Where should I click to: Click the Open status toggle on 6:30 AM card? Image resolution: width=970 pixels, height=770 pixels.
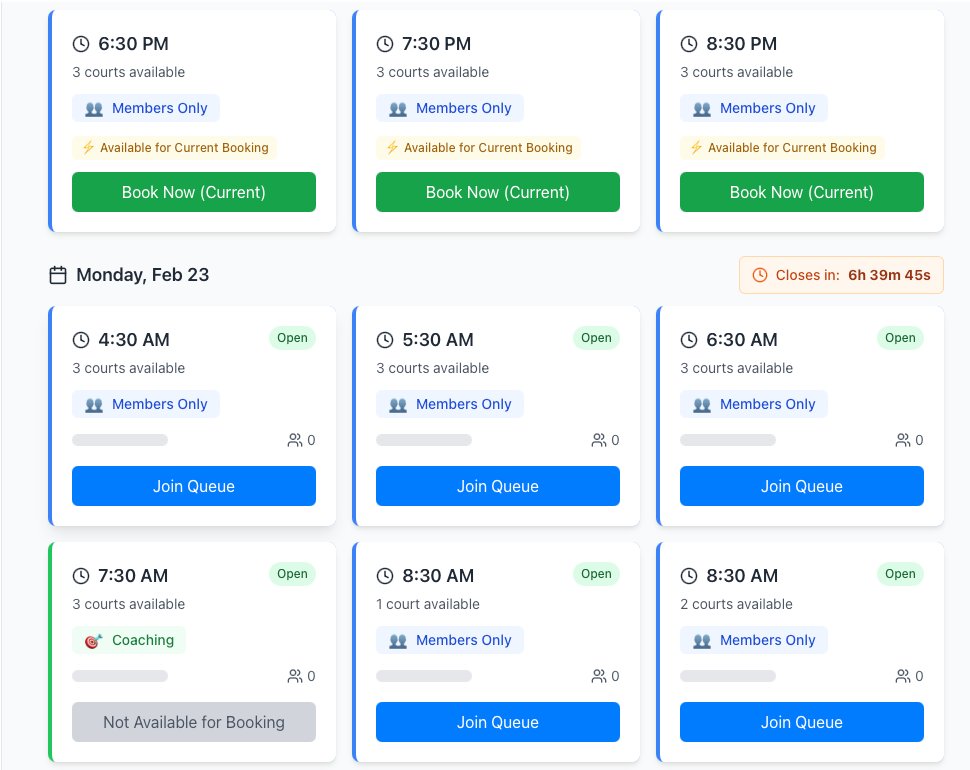point(899,338)
